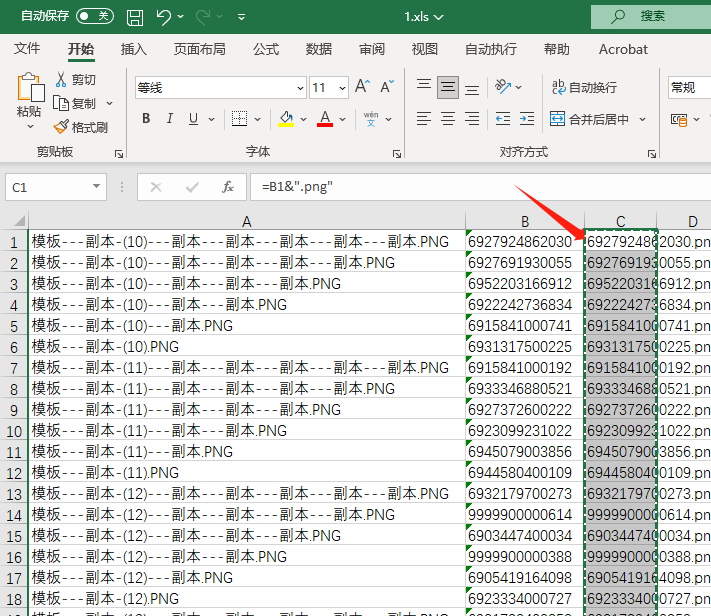This screenshot has height=616, width=711.
Task: Switch to the 公式 tab
Action: click(x=266, y=49)
